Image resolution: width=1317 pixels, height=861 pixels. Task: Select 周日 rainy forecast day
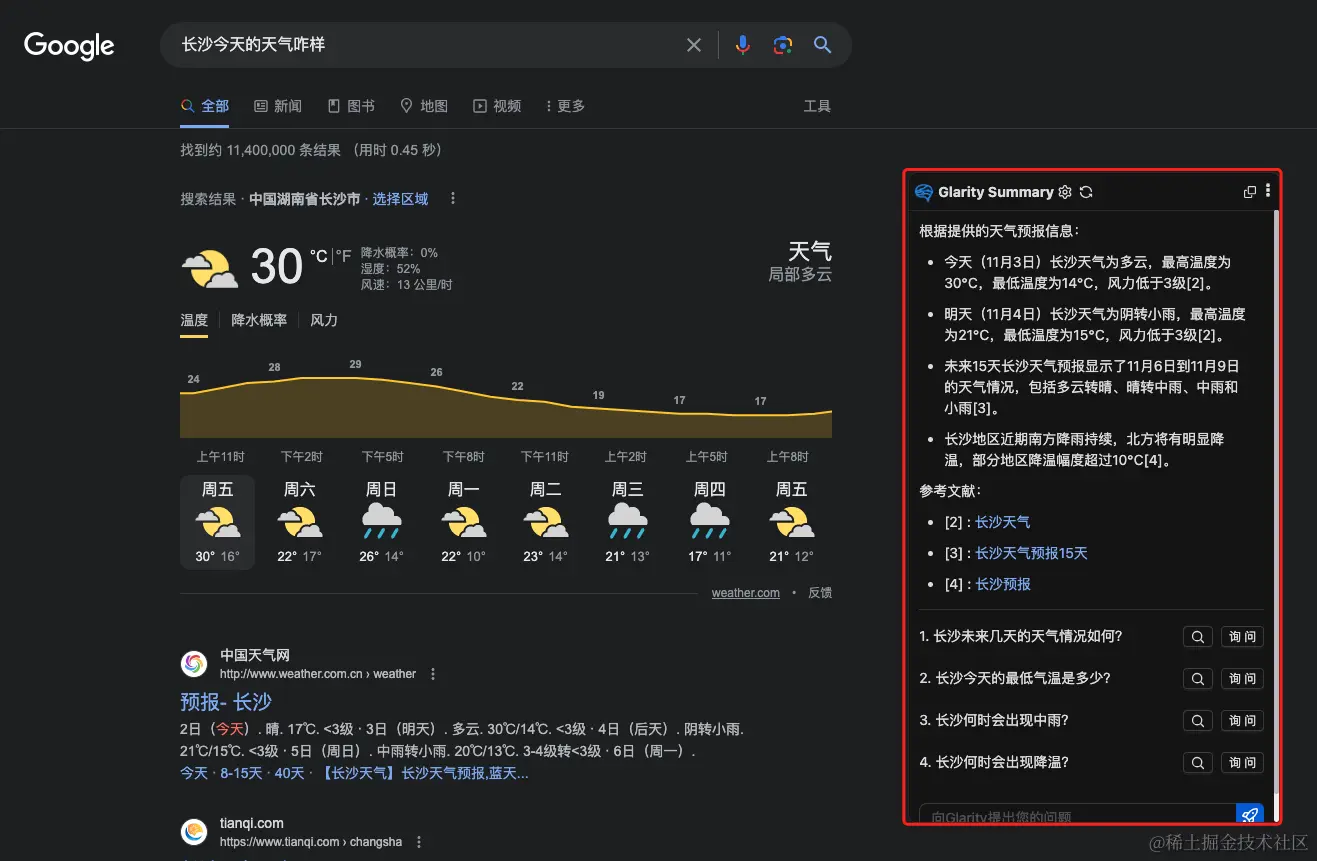(381, 522)
